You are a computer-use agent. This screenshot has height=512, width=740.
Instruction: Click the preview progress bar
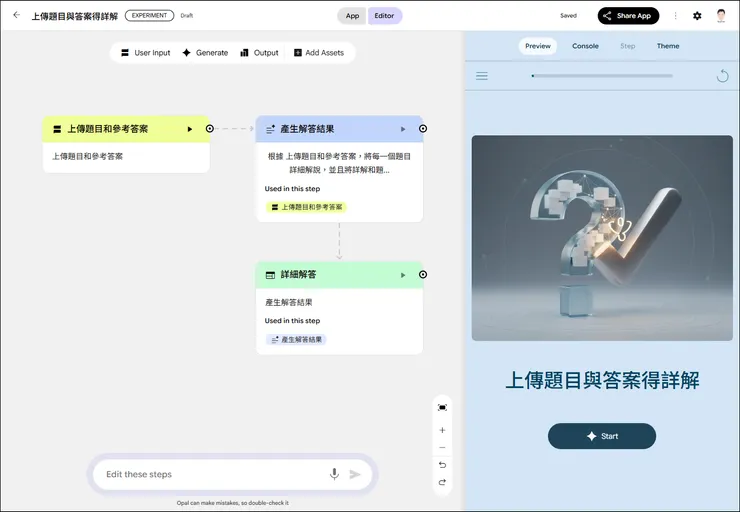pos(602,76)
